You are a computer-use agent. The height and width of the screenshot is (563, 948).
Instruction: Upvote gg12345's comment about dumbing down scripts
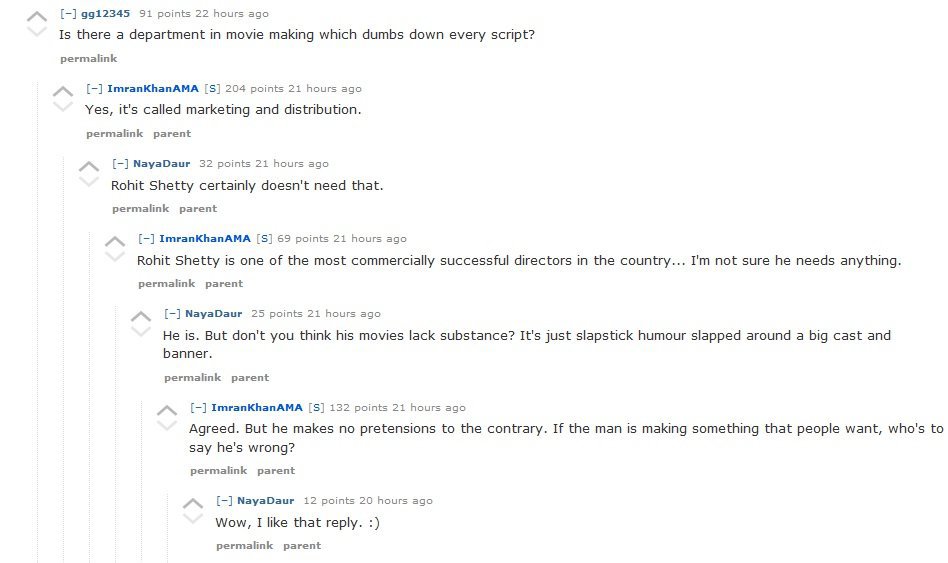click(x=37, y=16)
